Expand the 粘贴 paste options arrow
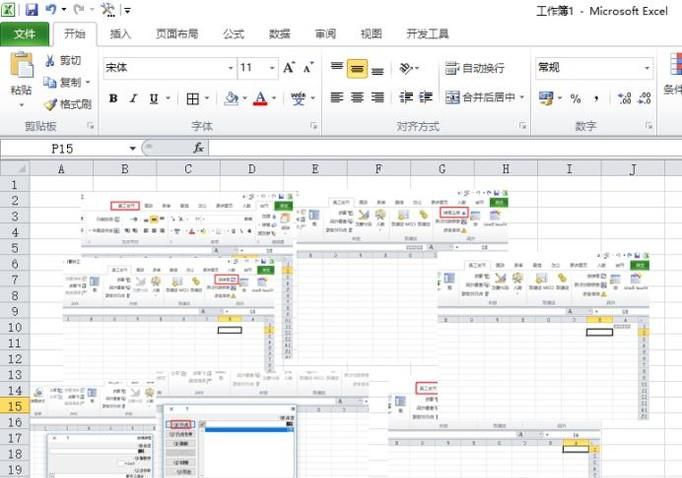Image resolution: width=682 pixels, height=478 pixels. [21, 105]
